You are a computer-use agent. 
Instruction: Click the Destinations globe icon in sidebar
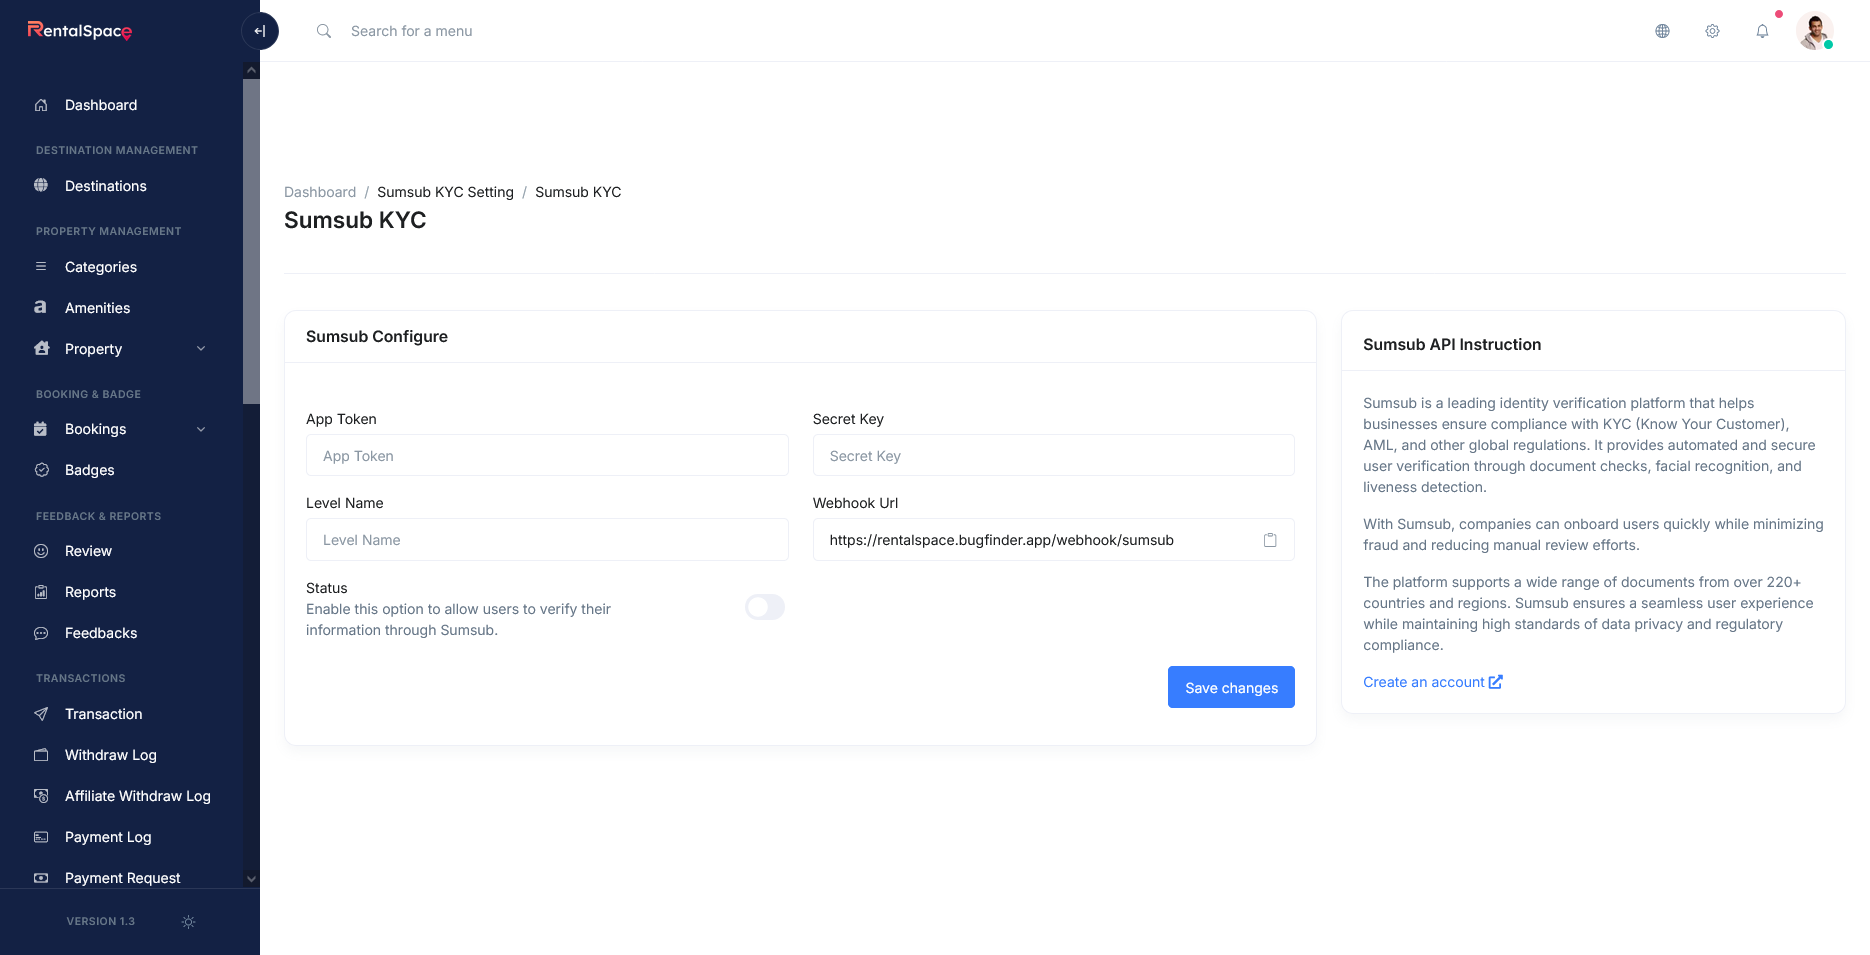(x=41, y=185)
